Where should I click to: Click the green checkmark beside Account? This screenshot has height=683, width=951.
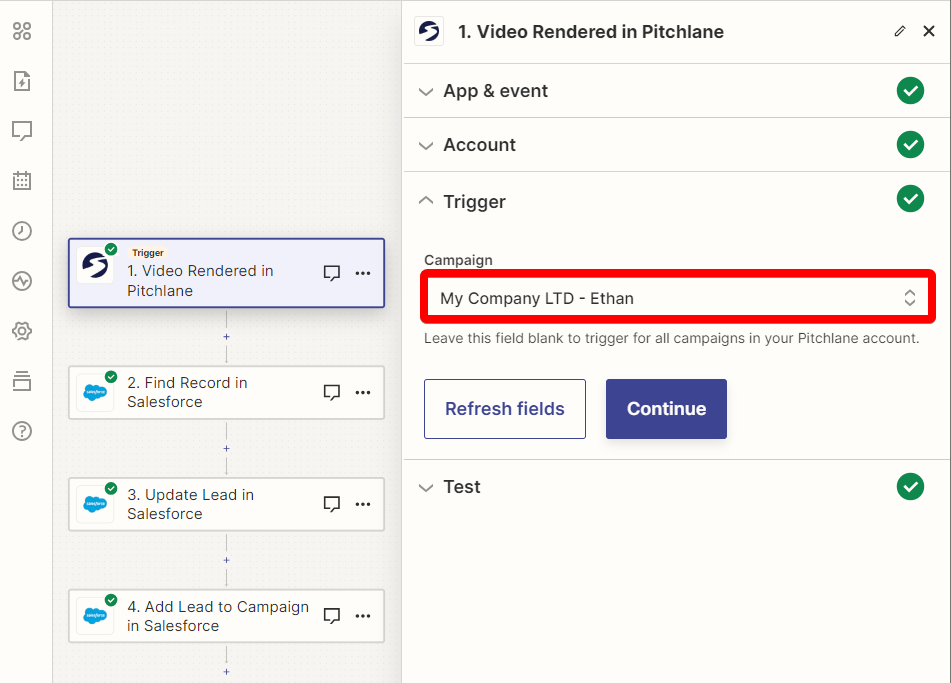(x=910, y=144)
